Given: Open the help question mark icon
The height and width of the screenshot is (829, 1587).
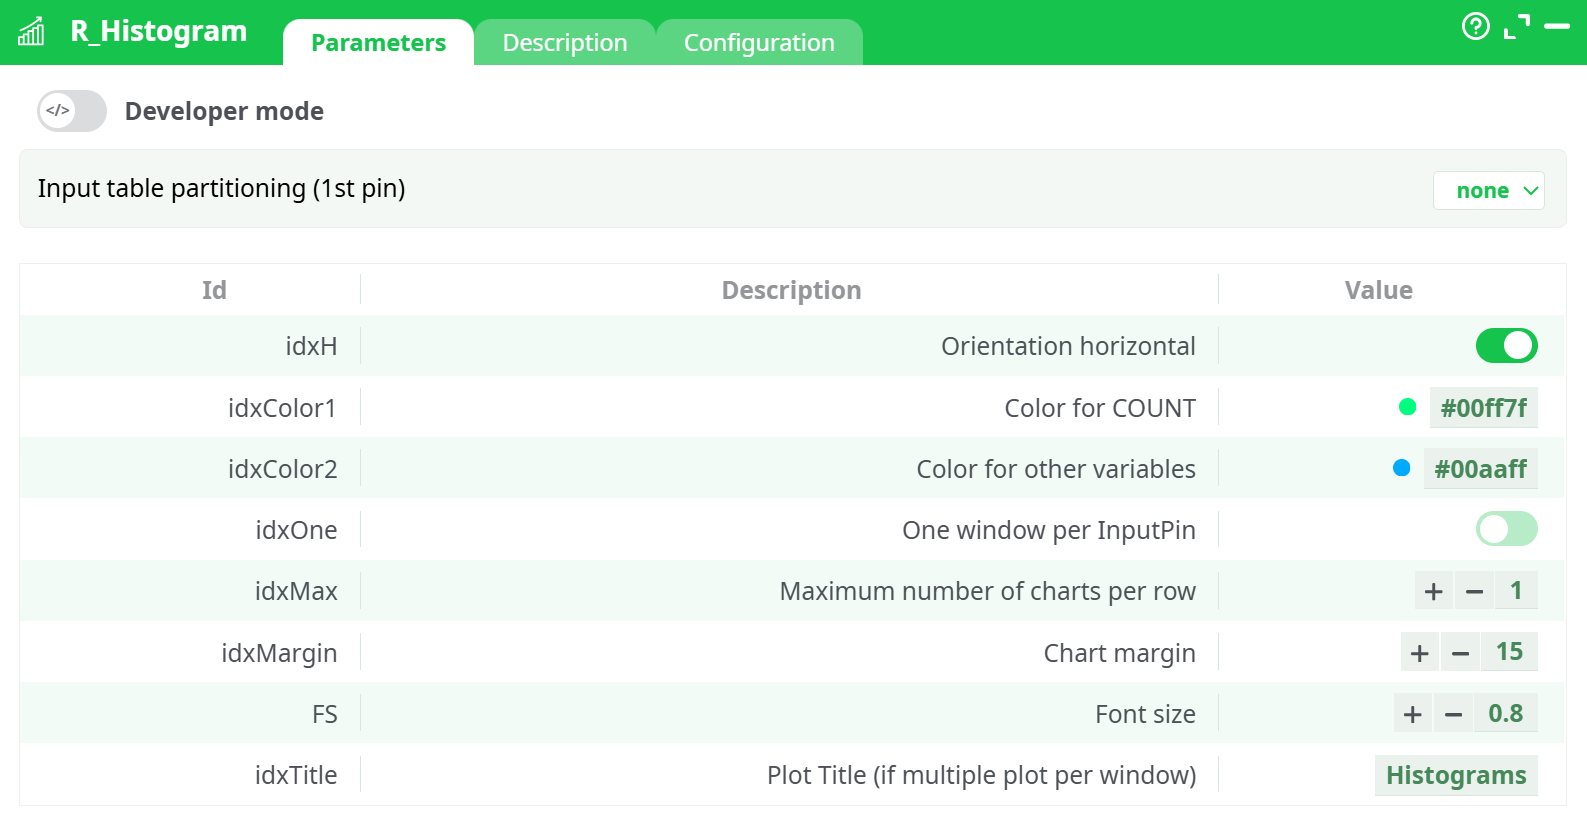Looking at the screenshot, I should 1475,26.
